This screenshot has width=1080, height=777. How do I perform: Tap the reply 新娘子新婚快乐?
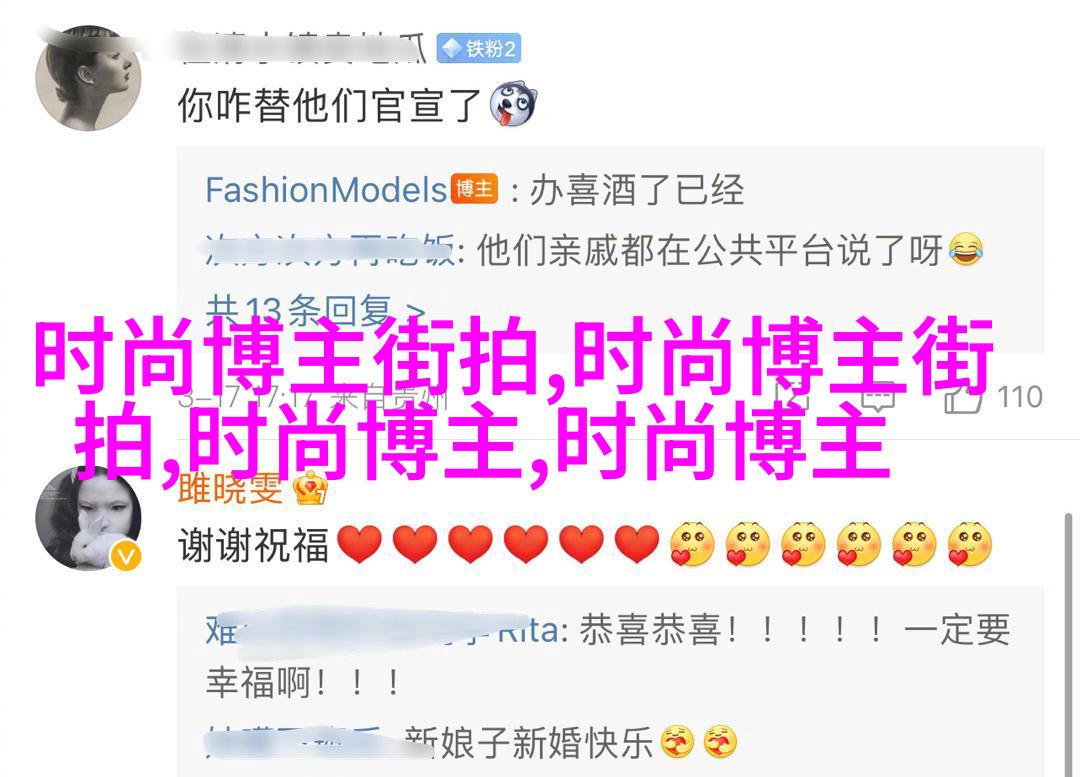pyautogui.click(x=528, y=743)
